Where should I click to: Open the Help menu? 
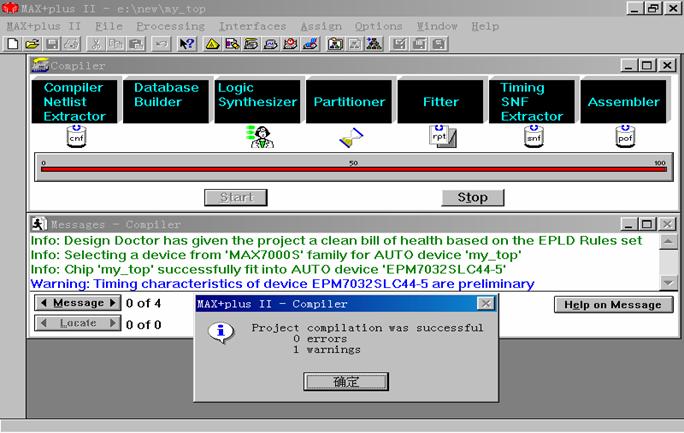(485, 26)
